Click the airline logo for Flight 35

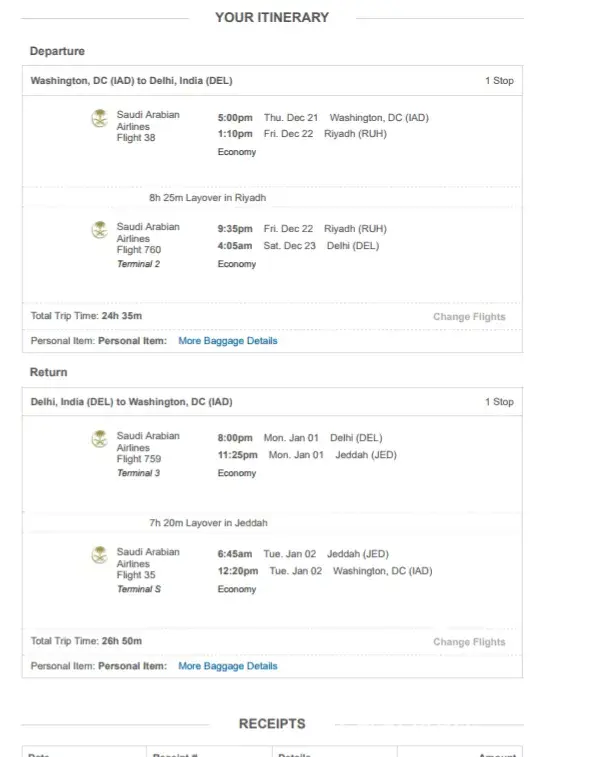(x=100, y=556)
